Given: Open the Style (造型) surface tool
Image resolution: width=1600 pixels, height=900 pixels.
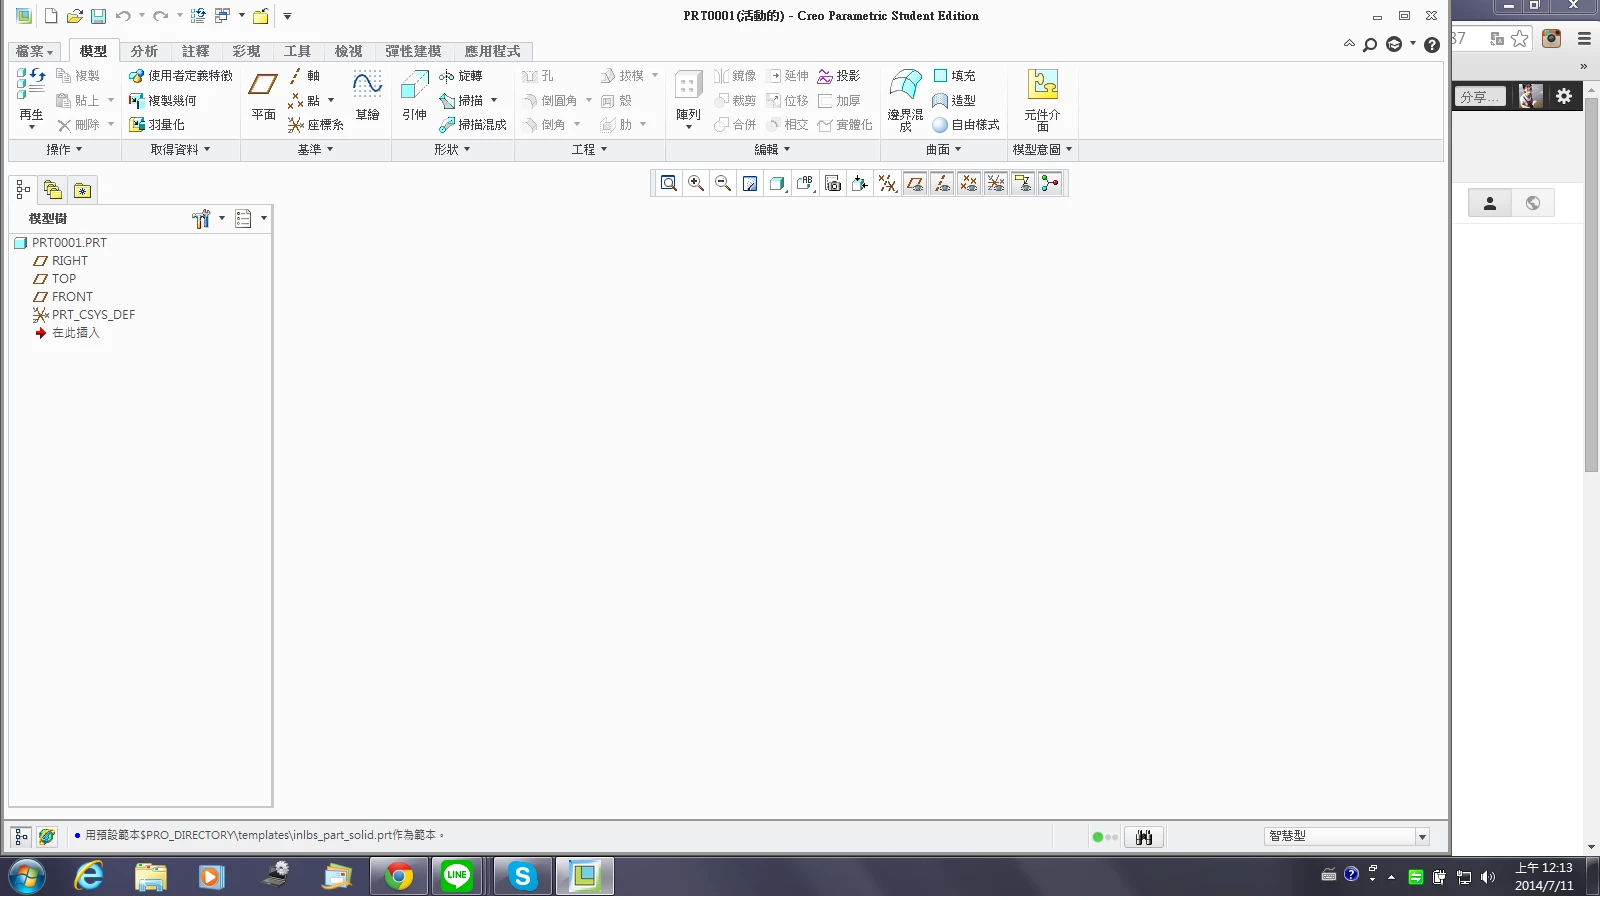Looking at the screenshot, I should point(954,101).
